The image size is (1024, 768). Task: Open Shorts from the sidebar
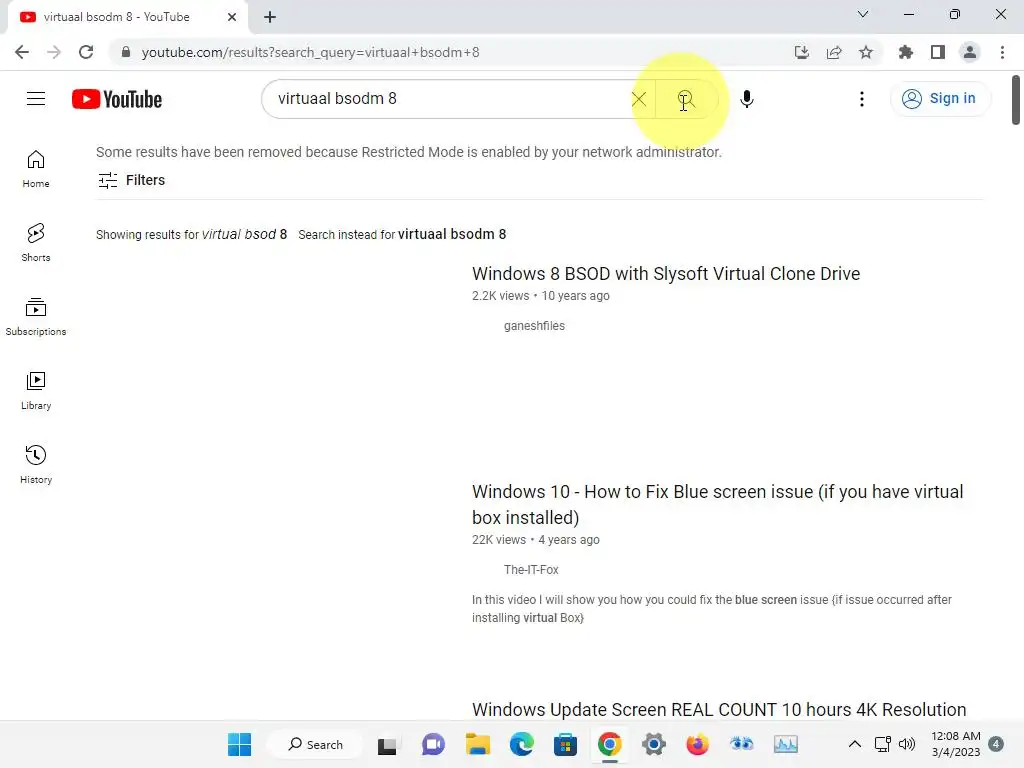point(36,242)
